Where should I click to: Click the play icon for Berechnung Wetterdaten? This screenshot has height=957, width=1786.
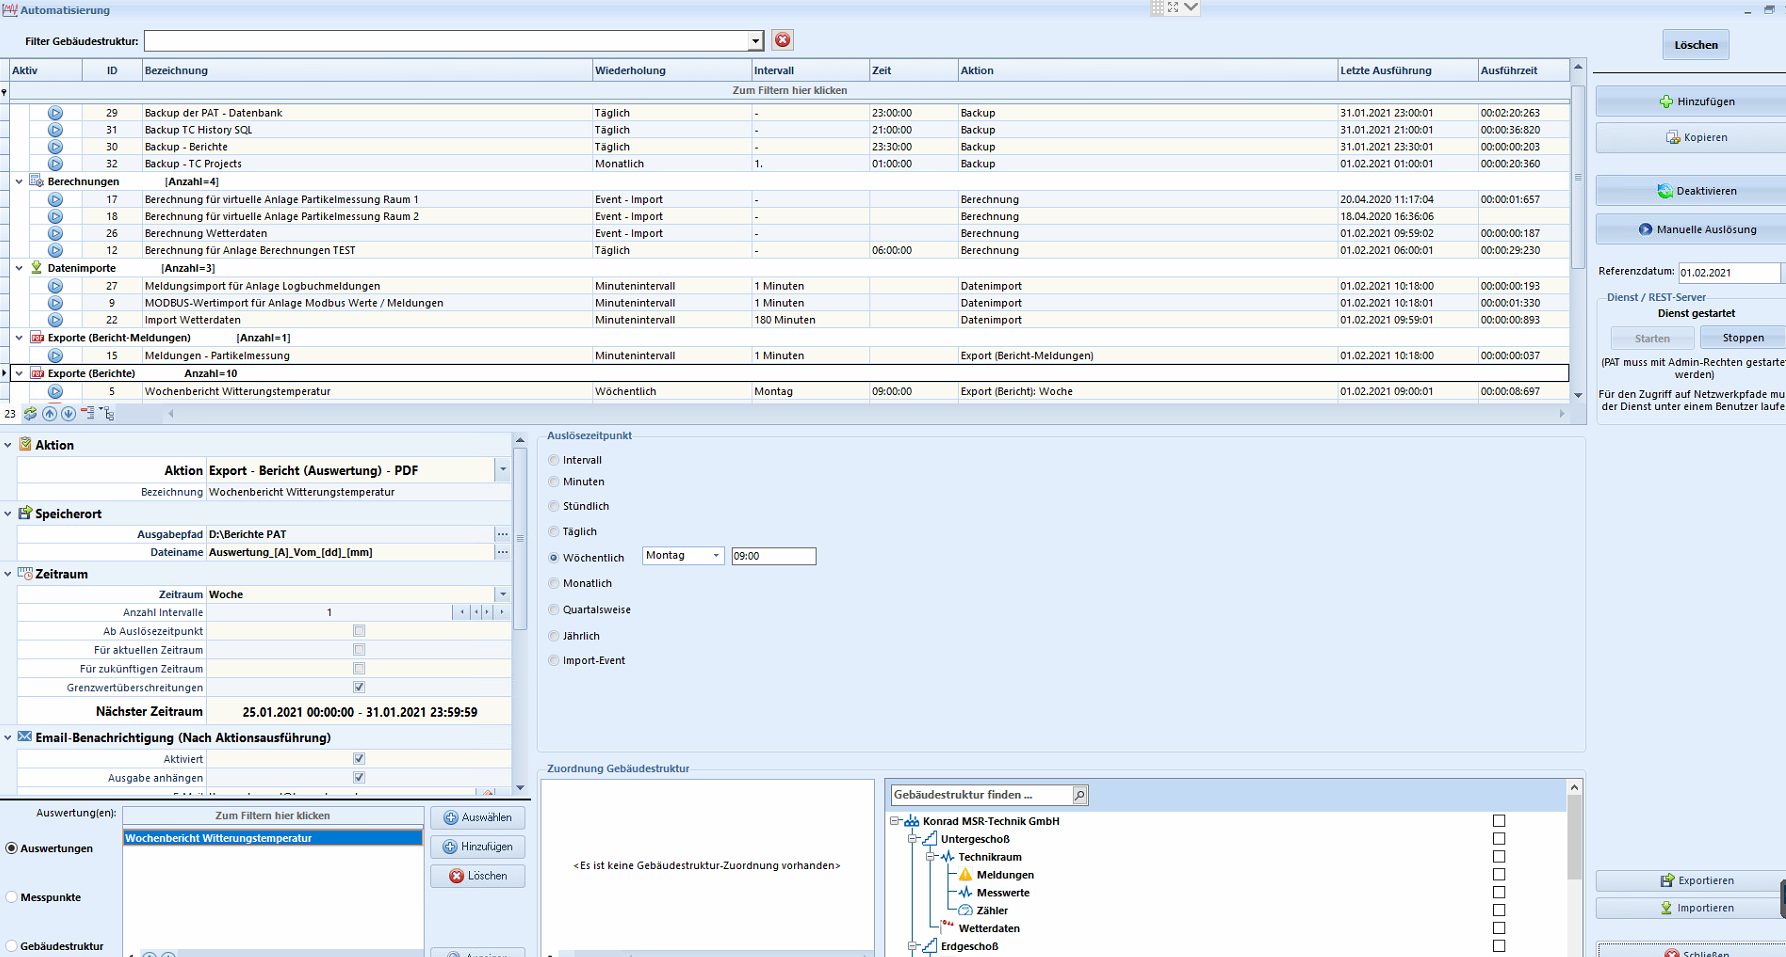click(55, 233)
